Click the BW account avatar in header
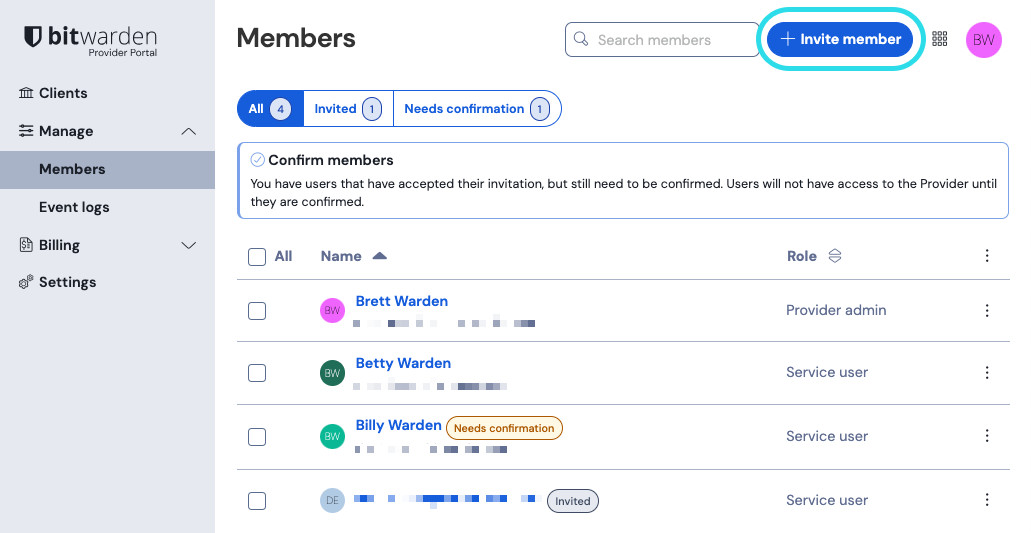 point(983,40)
